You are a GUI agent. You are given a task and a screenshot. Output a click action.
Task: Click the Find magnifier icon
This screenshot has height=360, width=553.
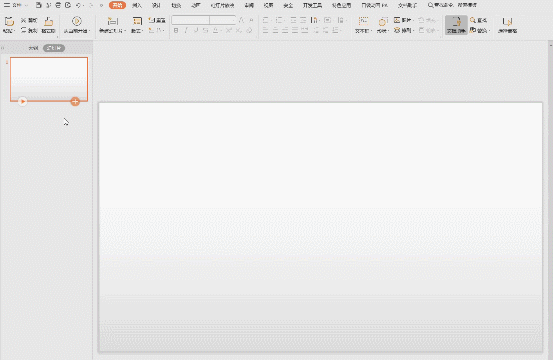click(x=473, y=20)
